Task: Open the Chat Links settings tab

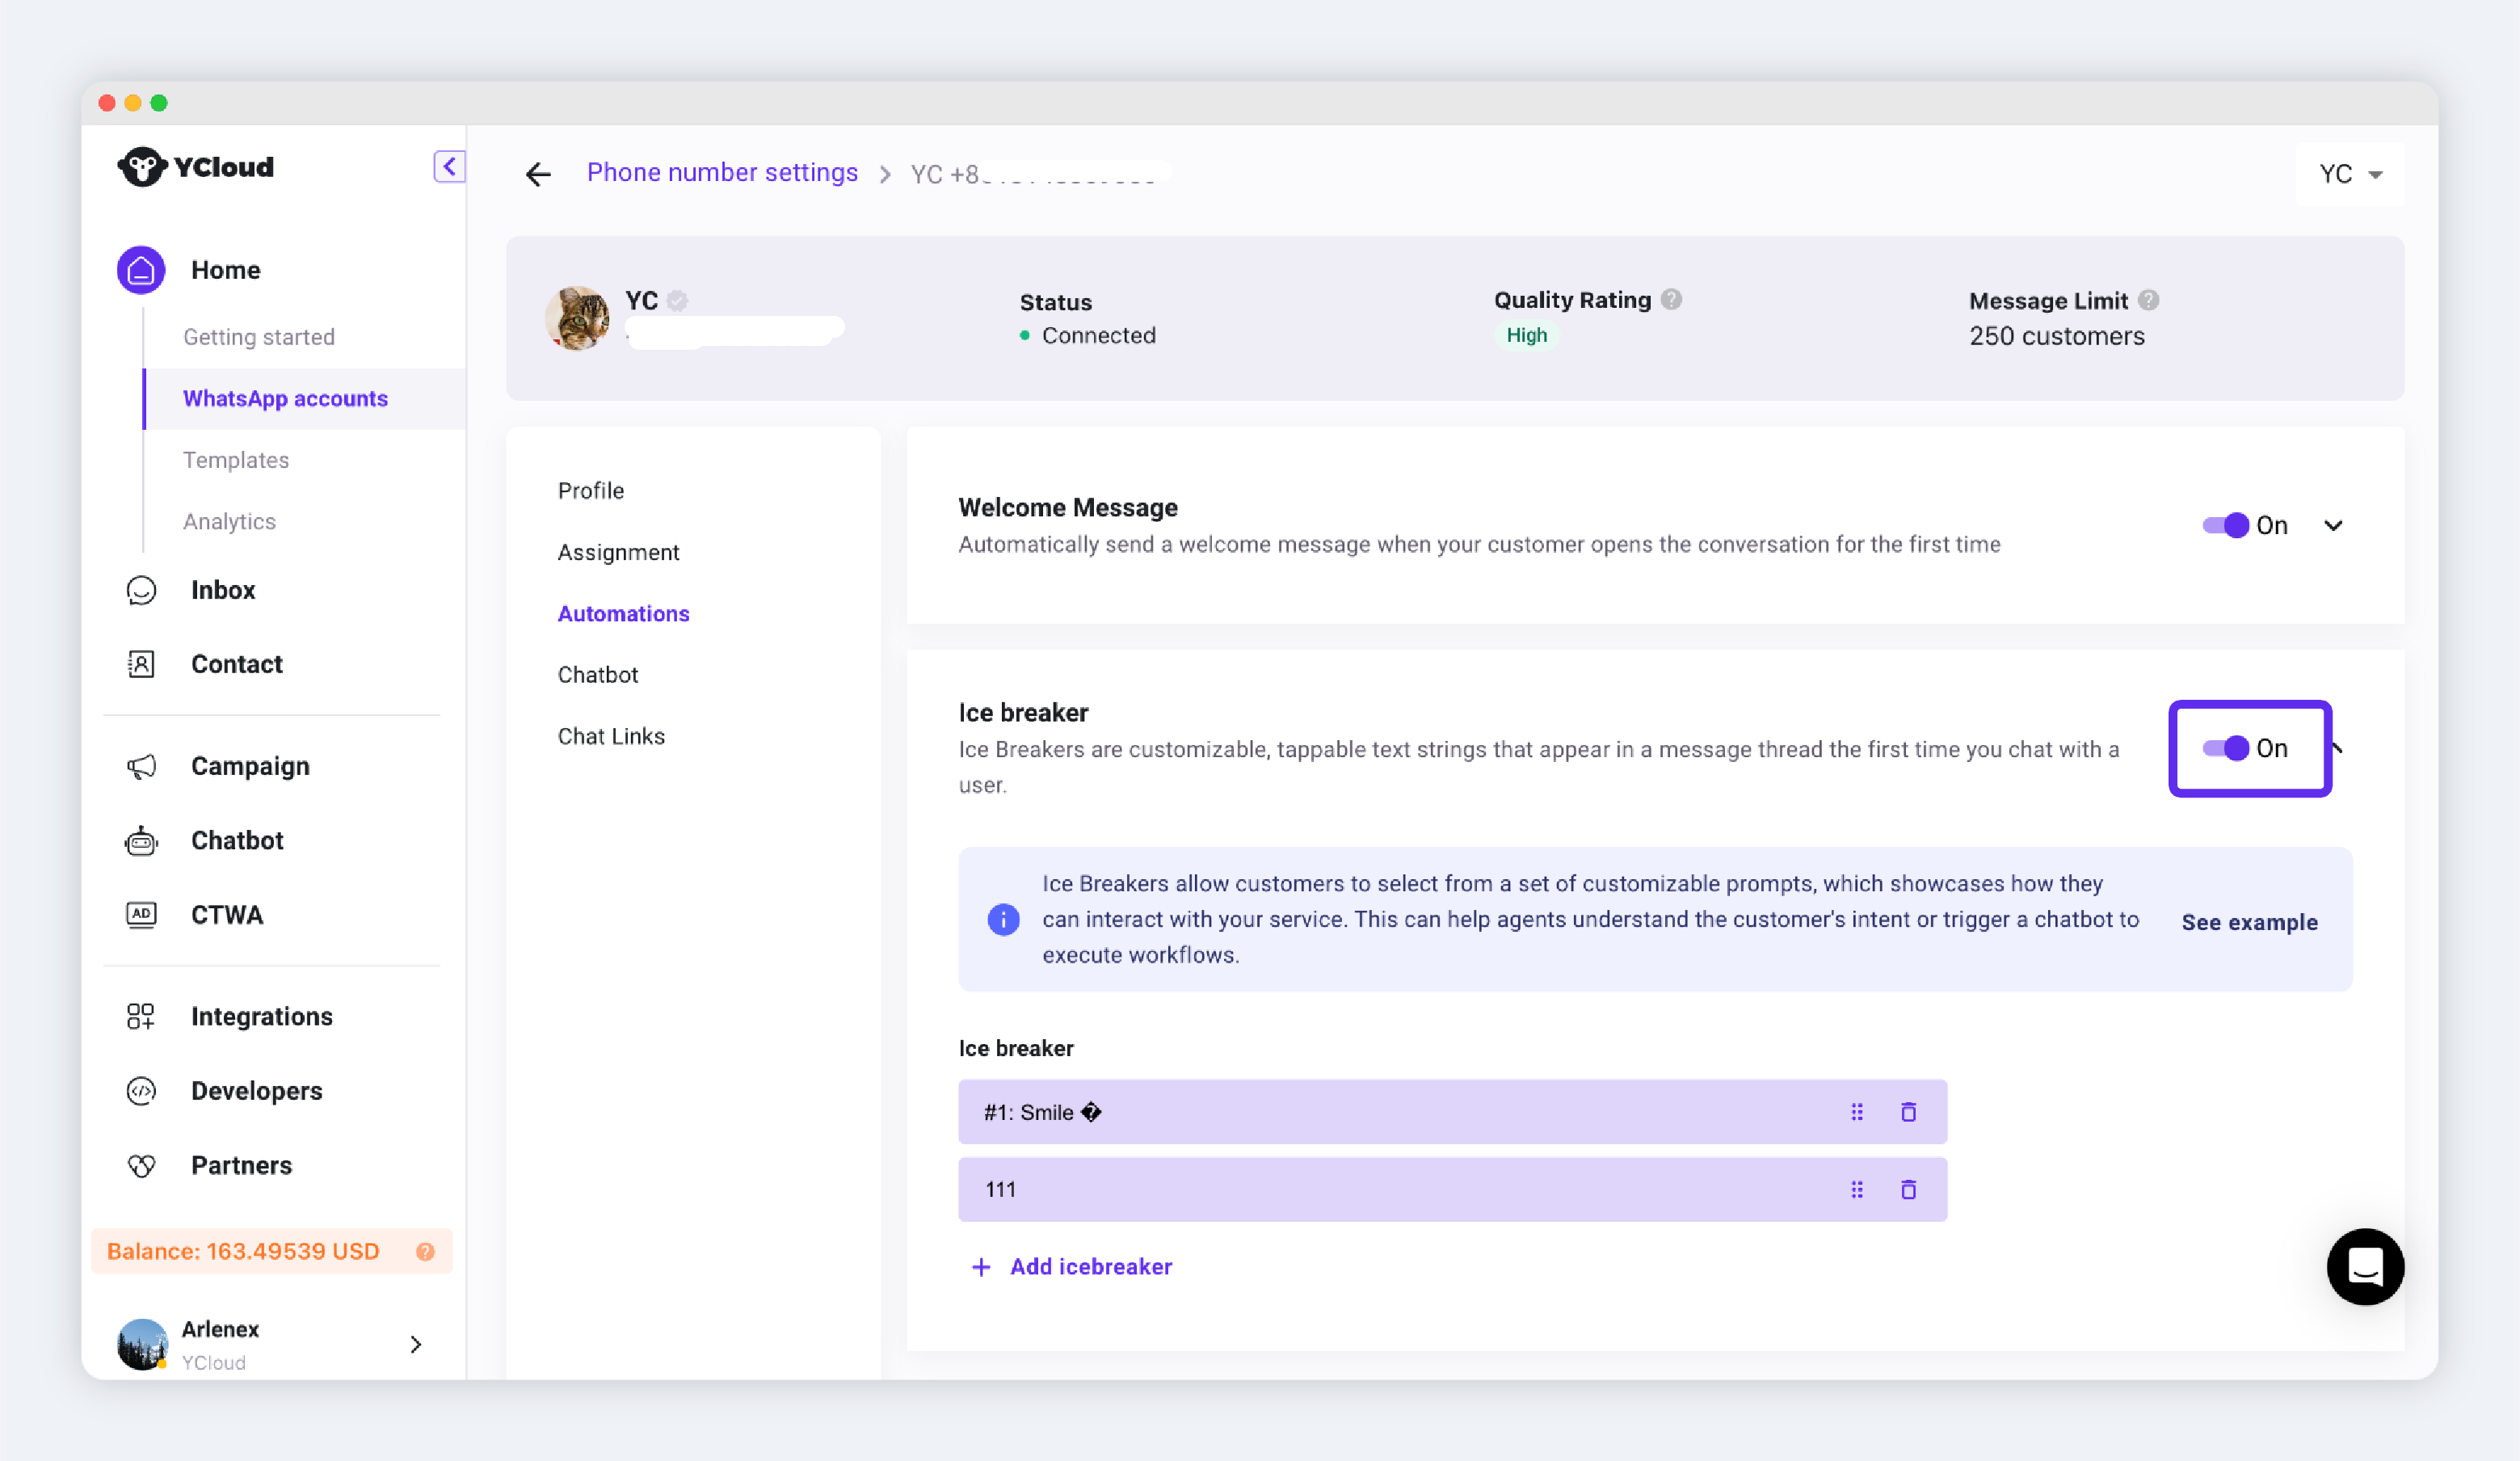Action: 611,736
